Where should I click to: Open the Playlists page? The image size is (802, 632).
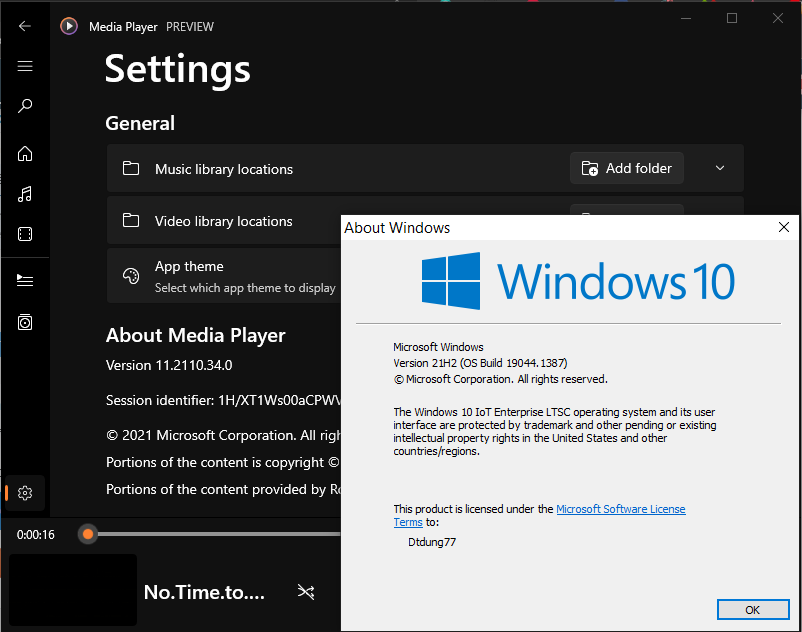pyautogui.click(x=25, y=322)
